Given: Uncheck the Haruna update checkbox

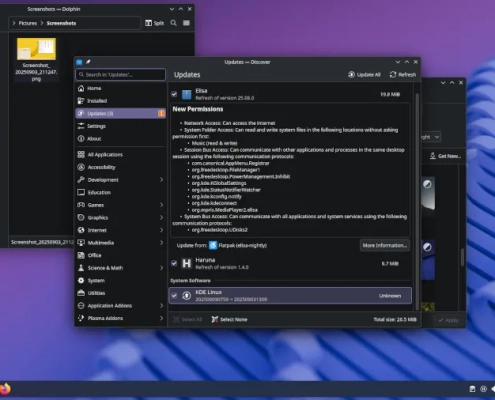Looking at the screenshot, I should click(174, 263).
